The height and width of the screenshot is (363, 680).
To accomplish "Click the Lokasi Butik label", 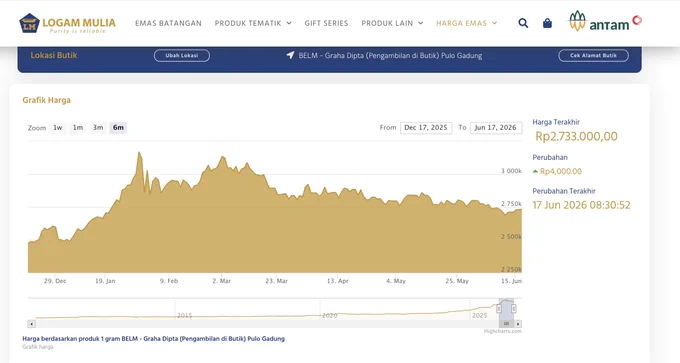I will [x=54, y=55].
